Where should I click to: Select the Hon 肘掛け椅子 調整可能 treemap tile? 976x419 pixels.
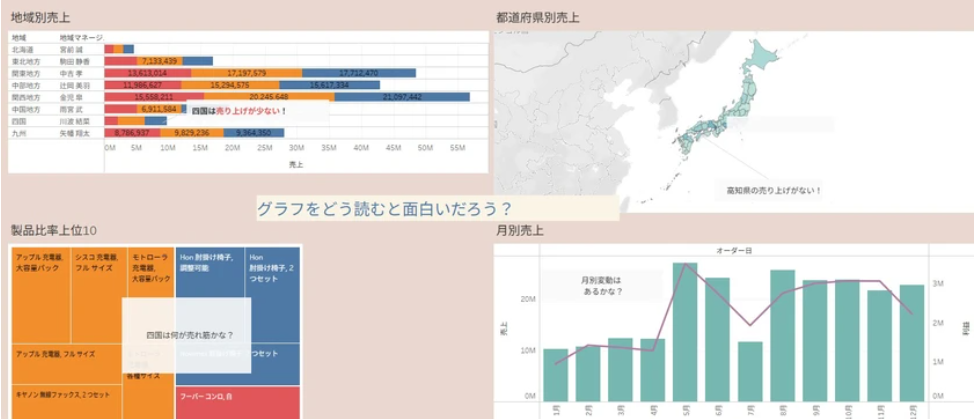[x=210, y=270]
